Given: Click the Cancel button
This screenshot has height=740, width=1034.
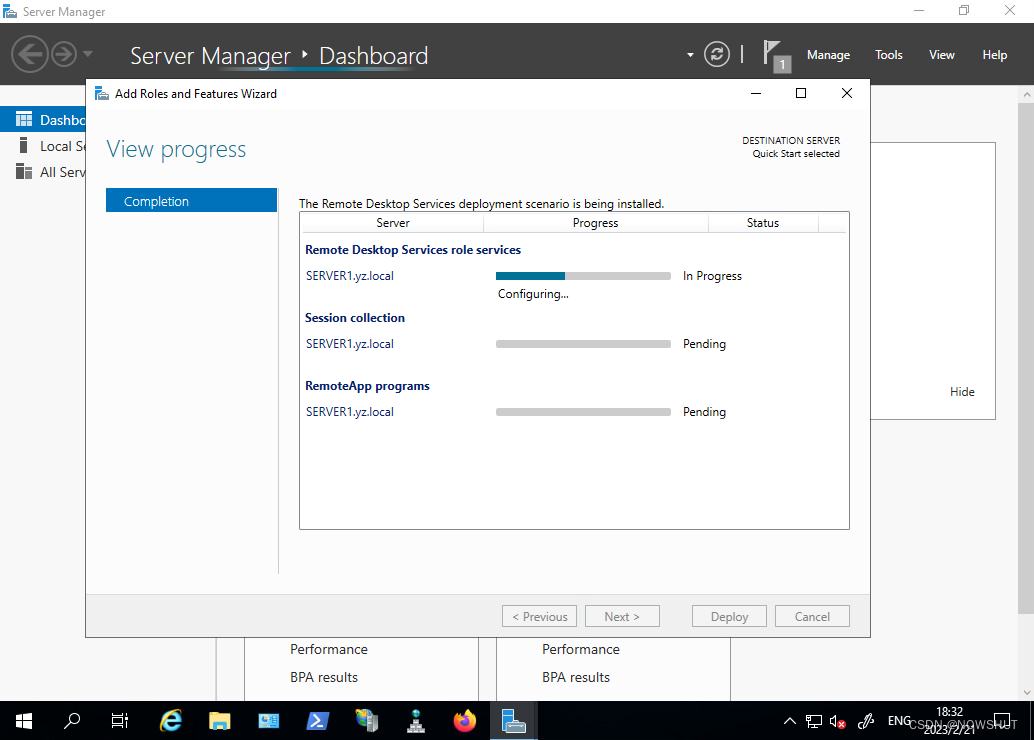Looking at the screenshot, I should point(812,616).
